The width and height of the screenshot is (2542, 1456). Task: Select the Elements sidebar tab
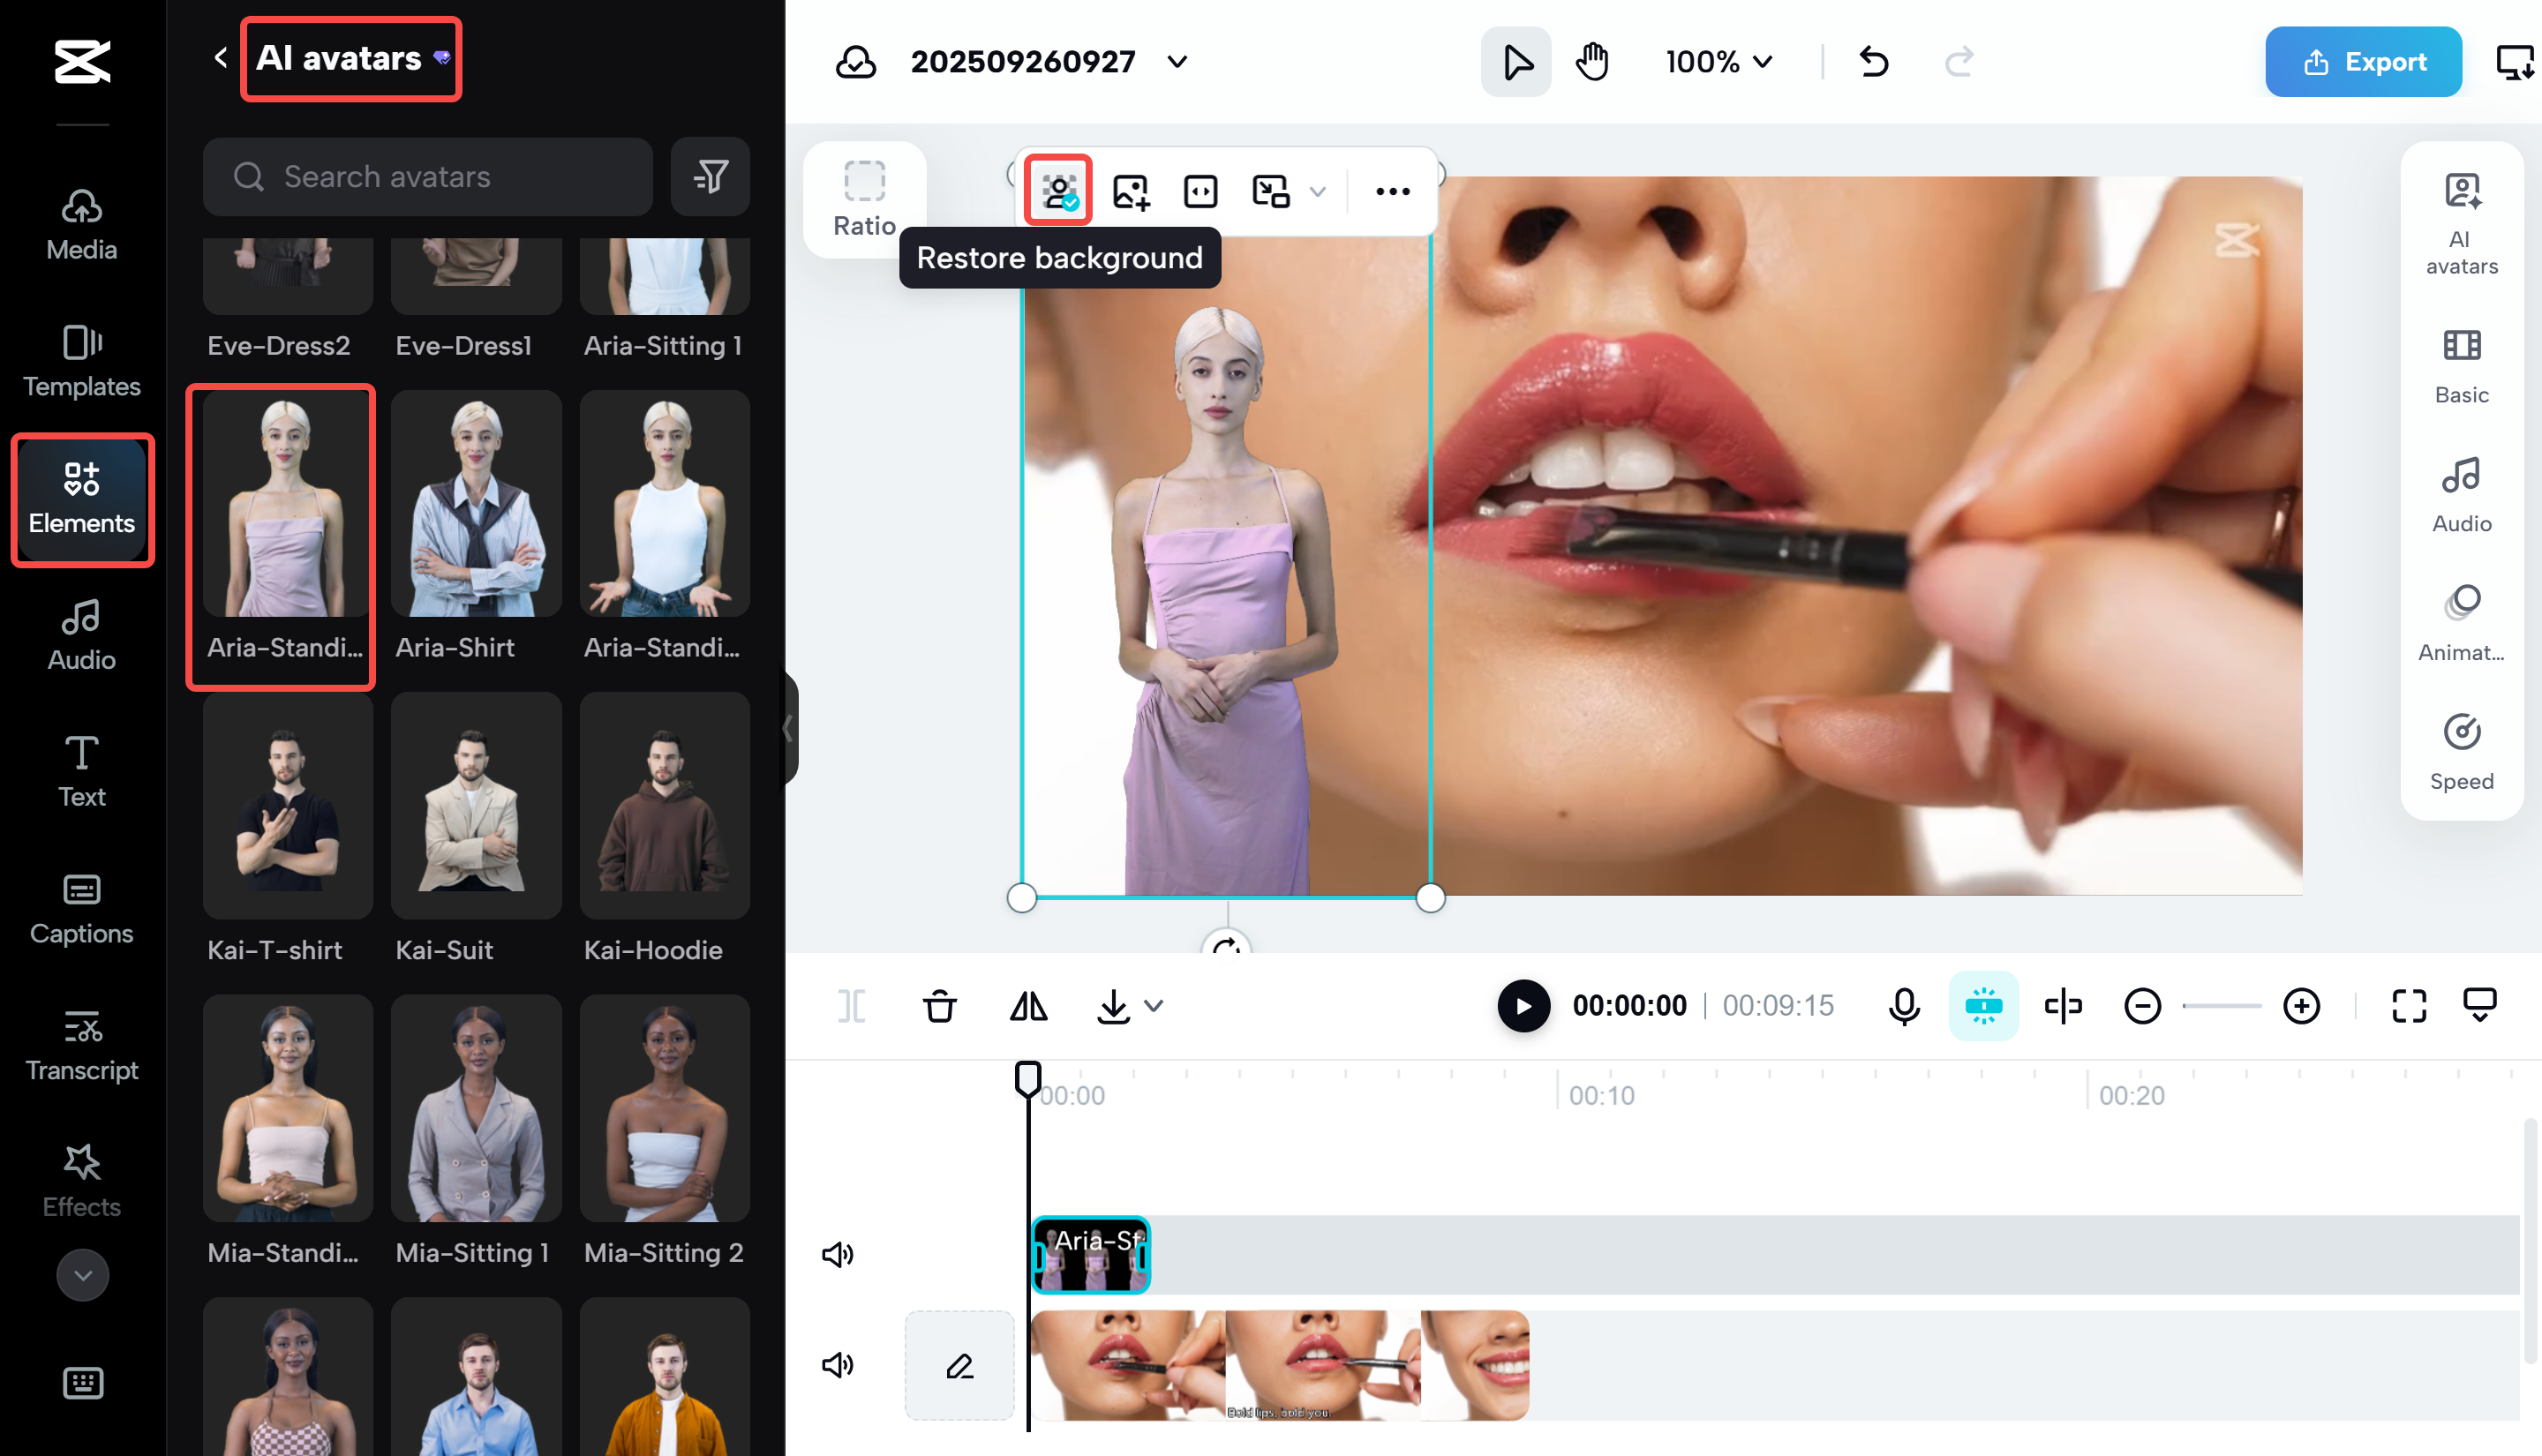click(x=82, y=499)
